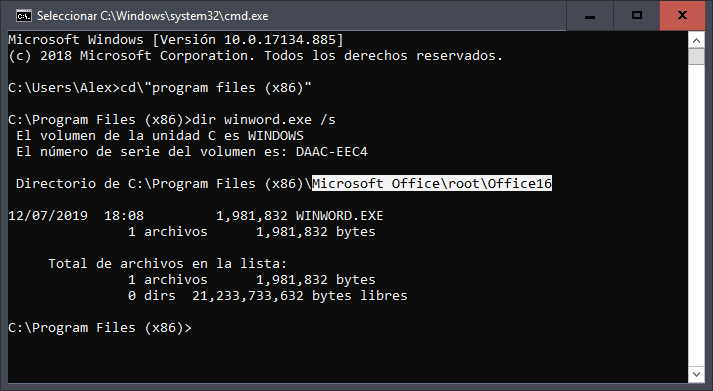Click the cmd.exe icon in title bar
Viewport: 713px width, 391px height.
click(24, 16)
